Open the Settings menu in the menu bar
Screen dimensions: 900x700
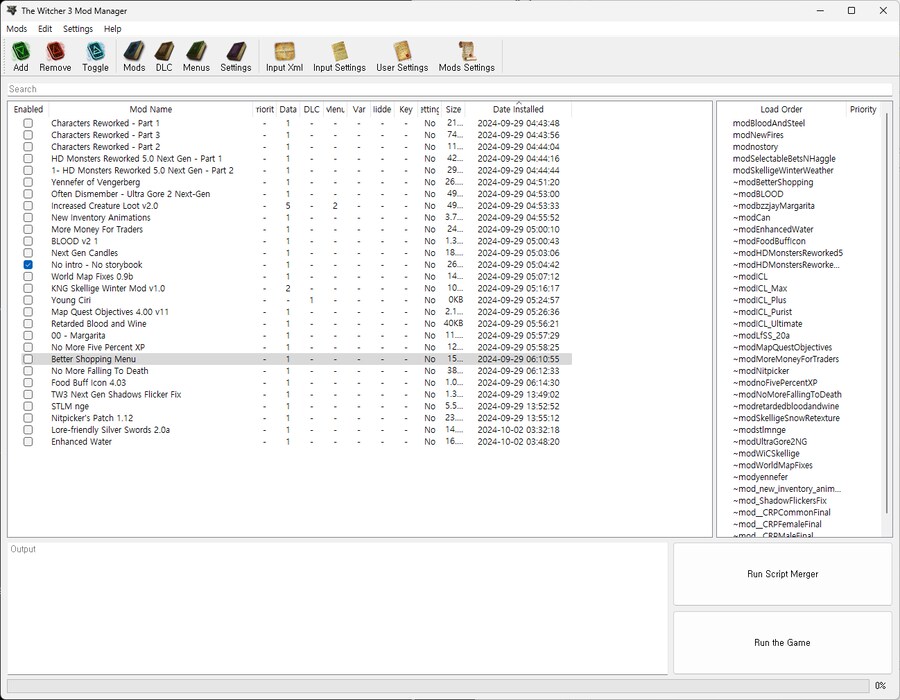[77, 29]
